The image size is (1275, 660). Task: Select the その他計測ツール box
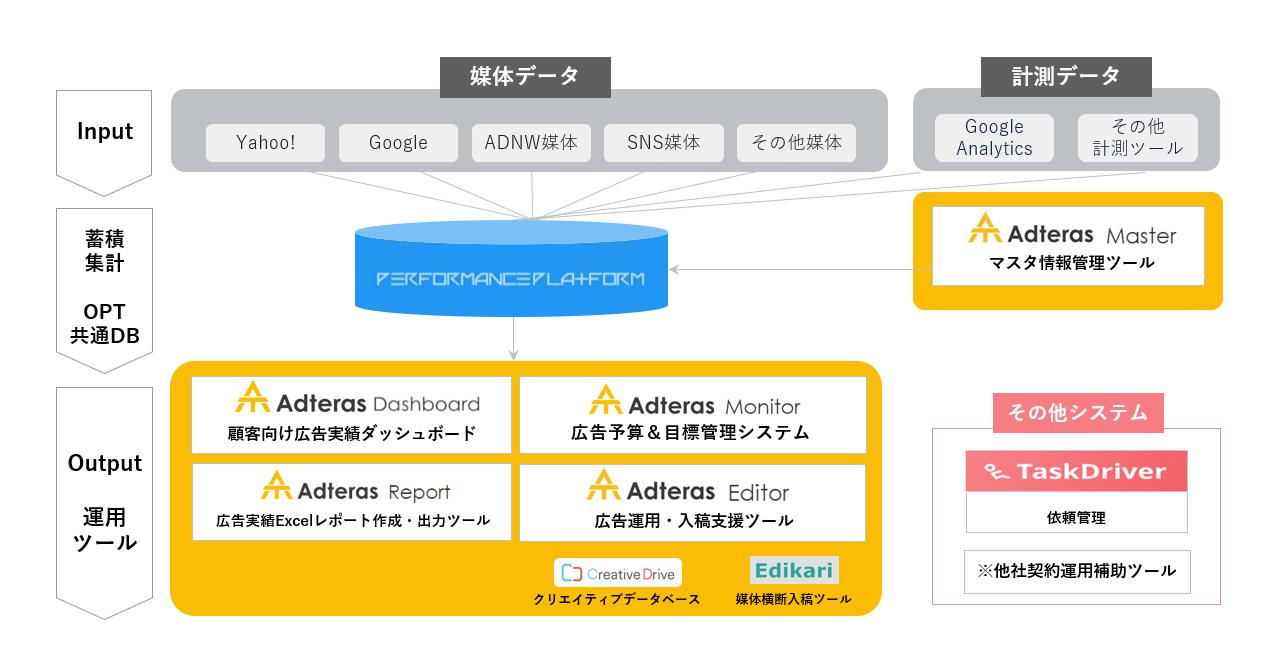pos(1137,137)
